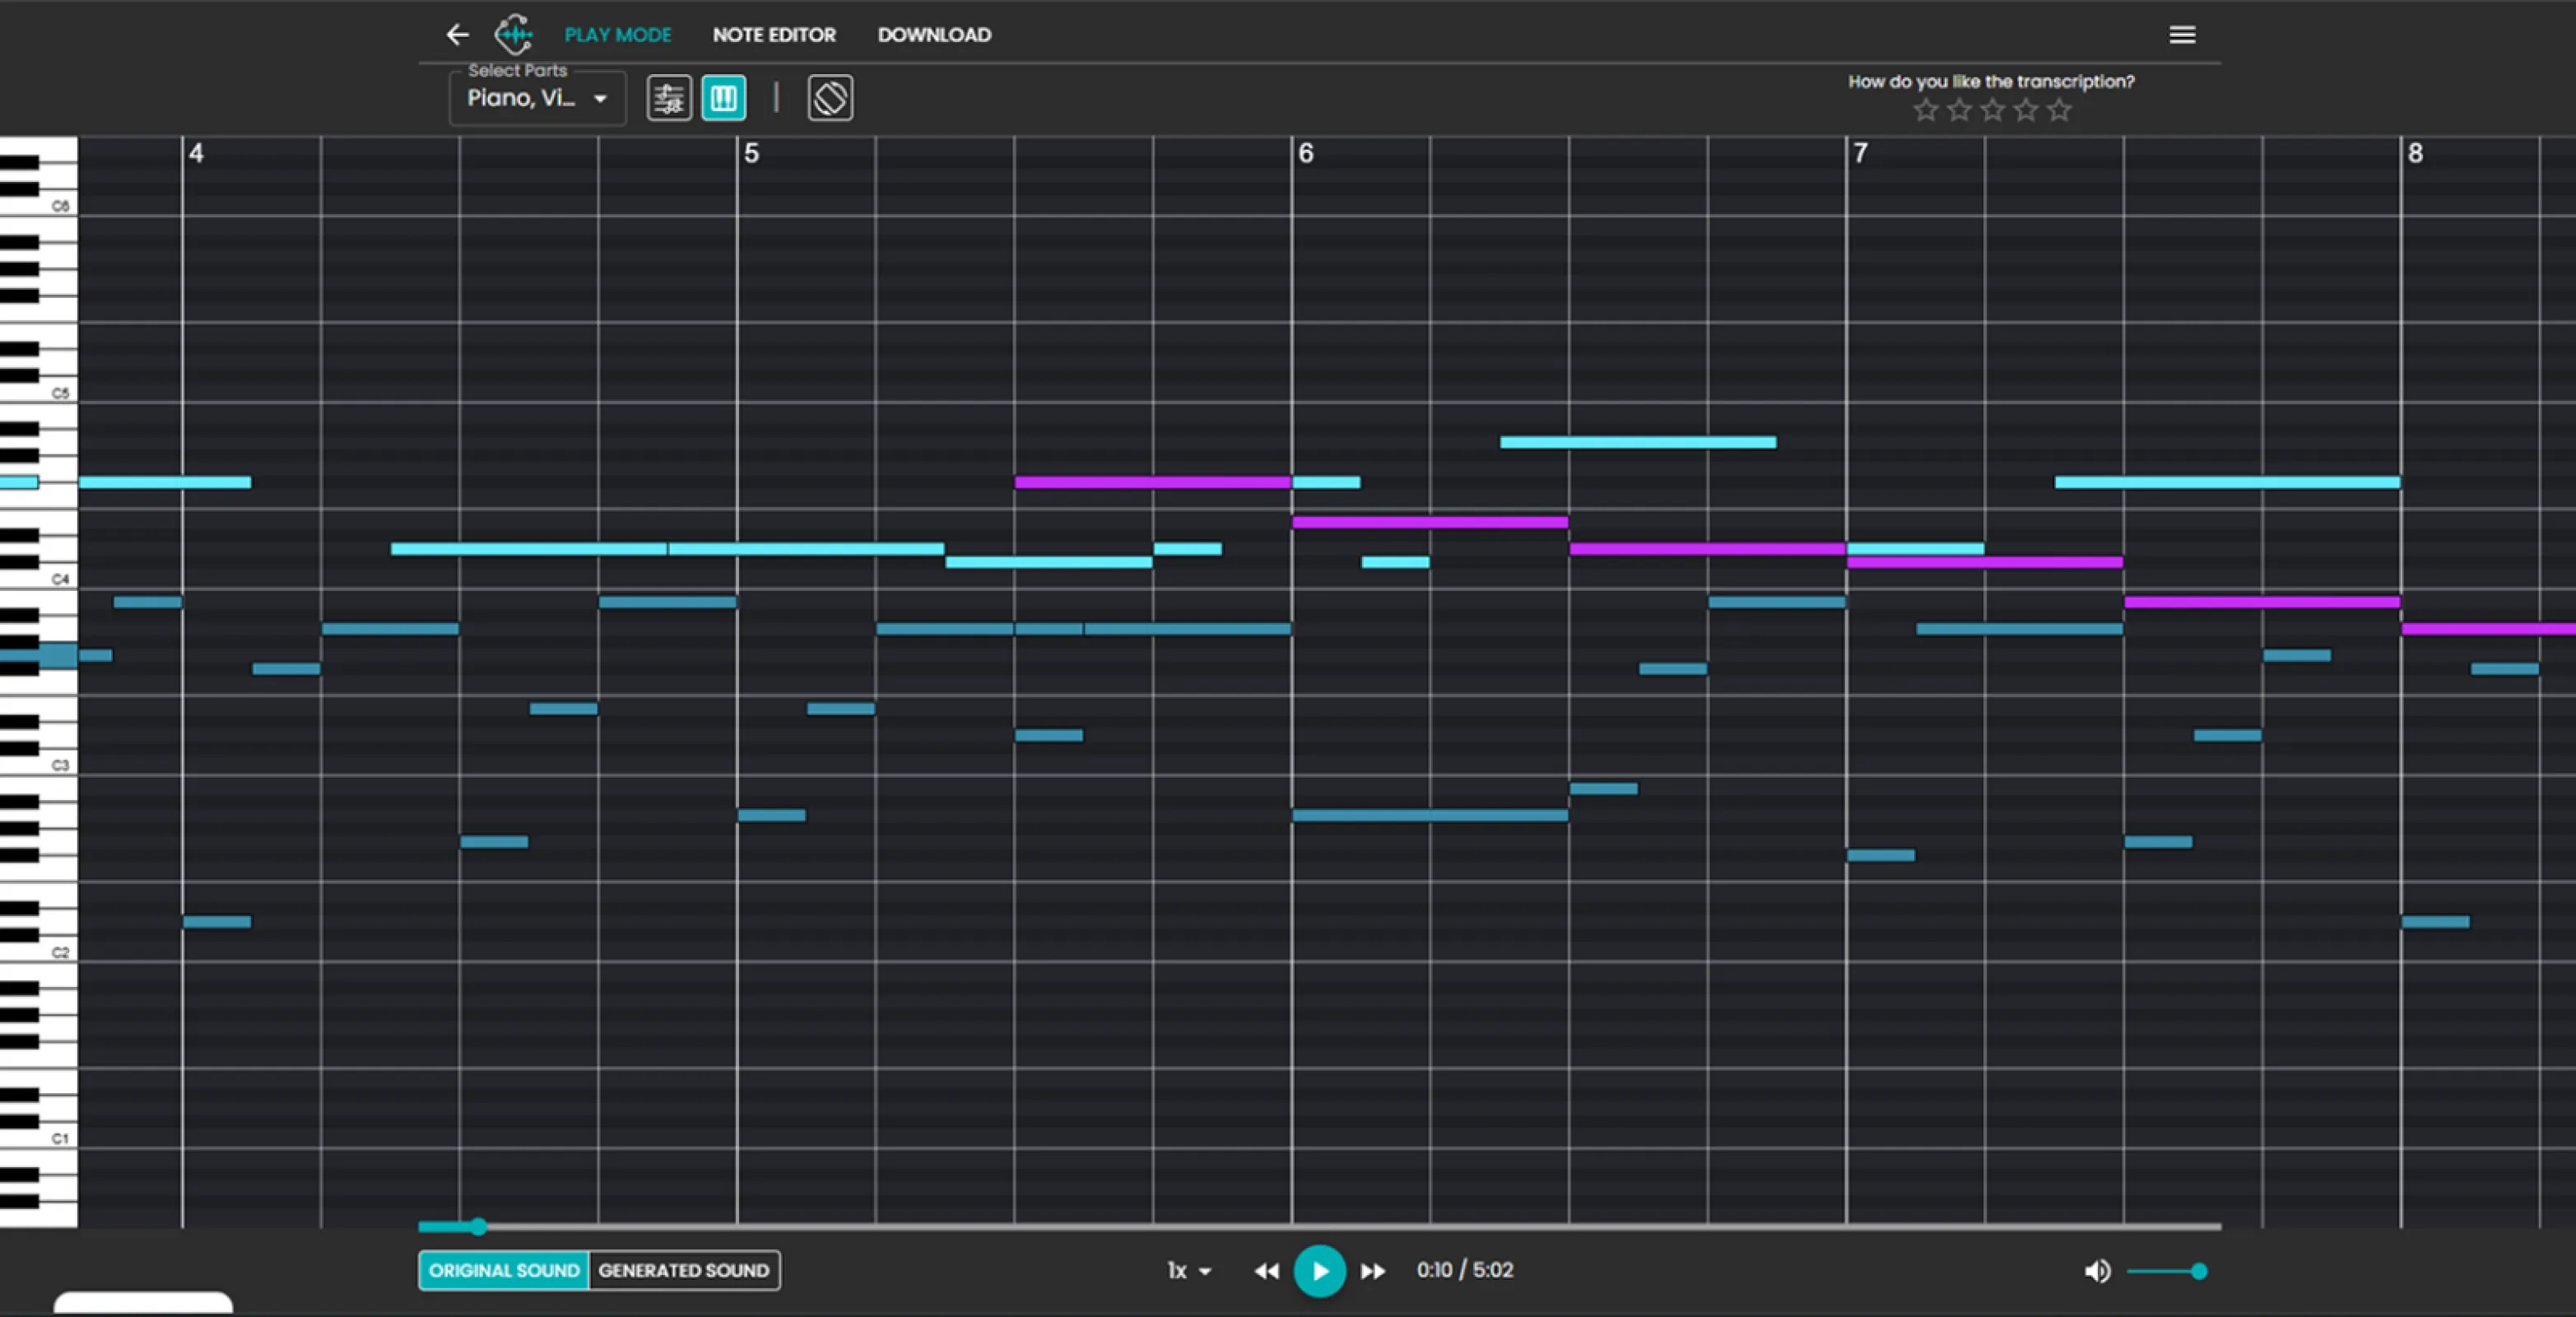Toggle to Generated Sound
2576x1317 pixels.
684,1270
